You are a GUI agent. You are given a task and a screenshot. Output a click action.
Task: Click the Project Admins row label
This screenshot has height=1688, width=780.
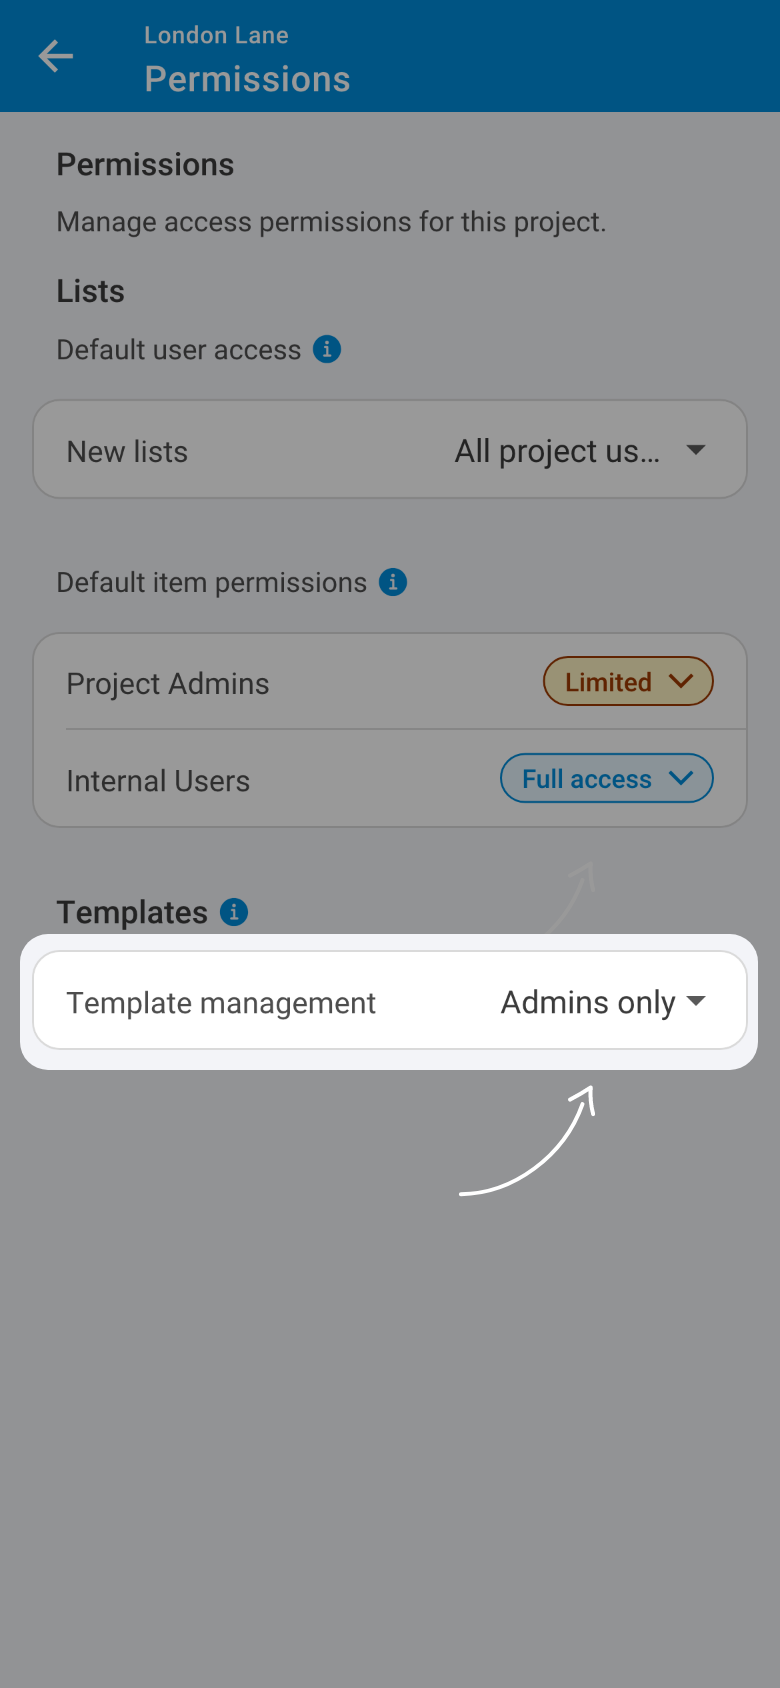[168, 684]
